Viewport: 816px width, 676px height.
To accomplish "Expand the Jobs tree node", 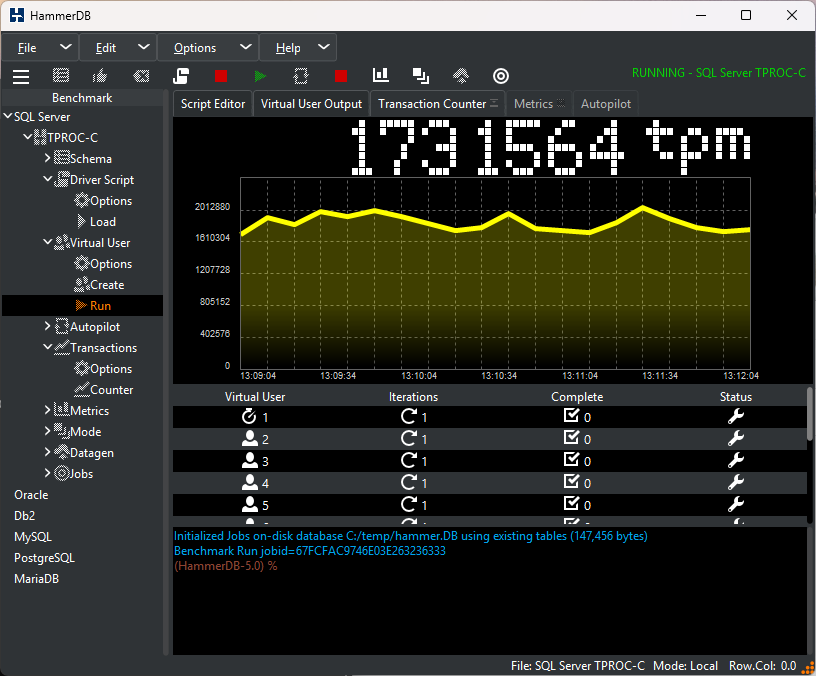I will coord(47,473).
